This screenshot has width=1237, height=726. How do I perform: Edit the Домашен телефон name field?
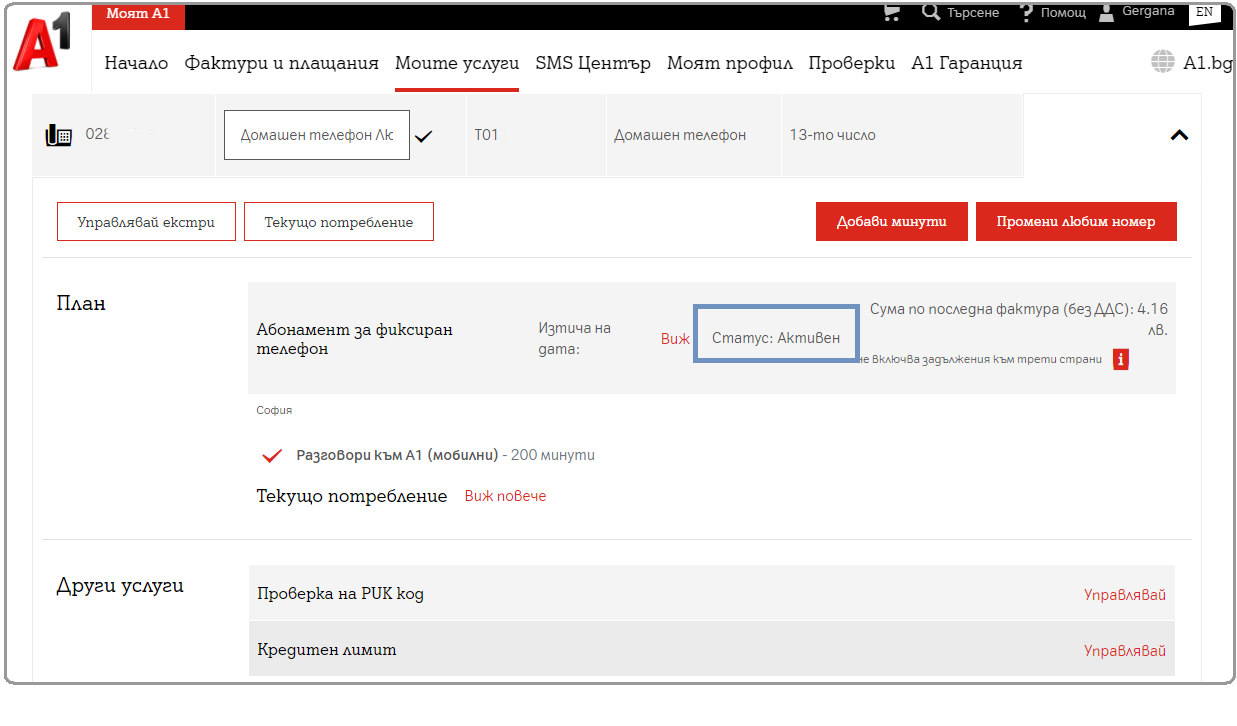coord(317,135)
